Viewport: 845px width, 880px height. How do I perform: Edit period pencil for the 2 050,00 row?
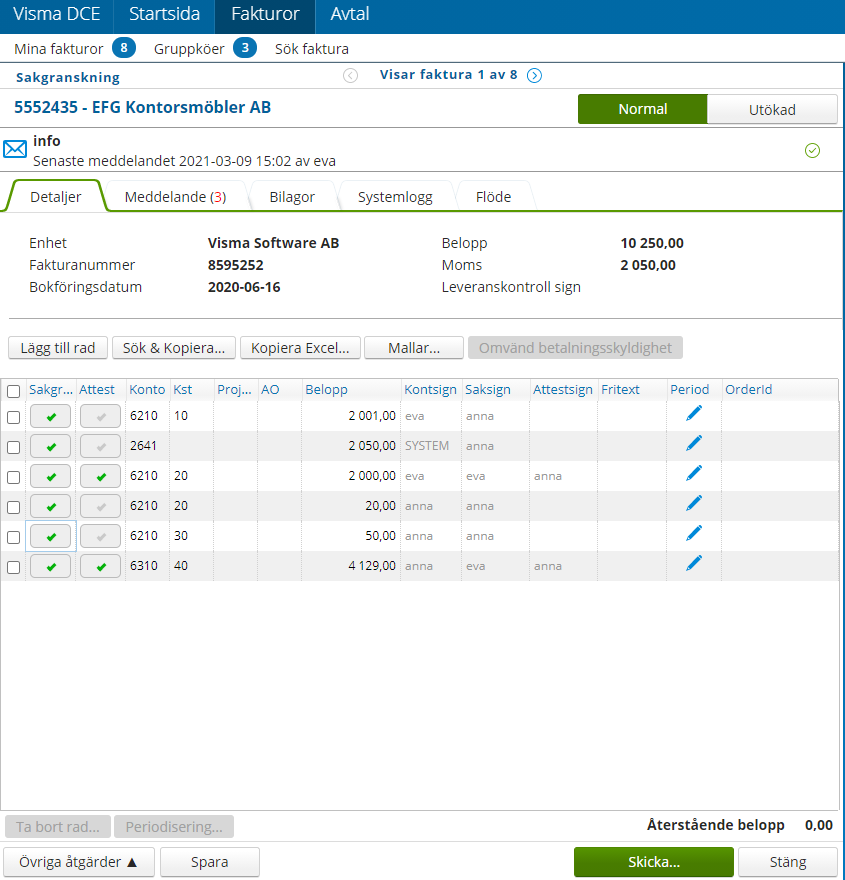point(694,444)
